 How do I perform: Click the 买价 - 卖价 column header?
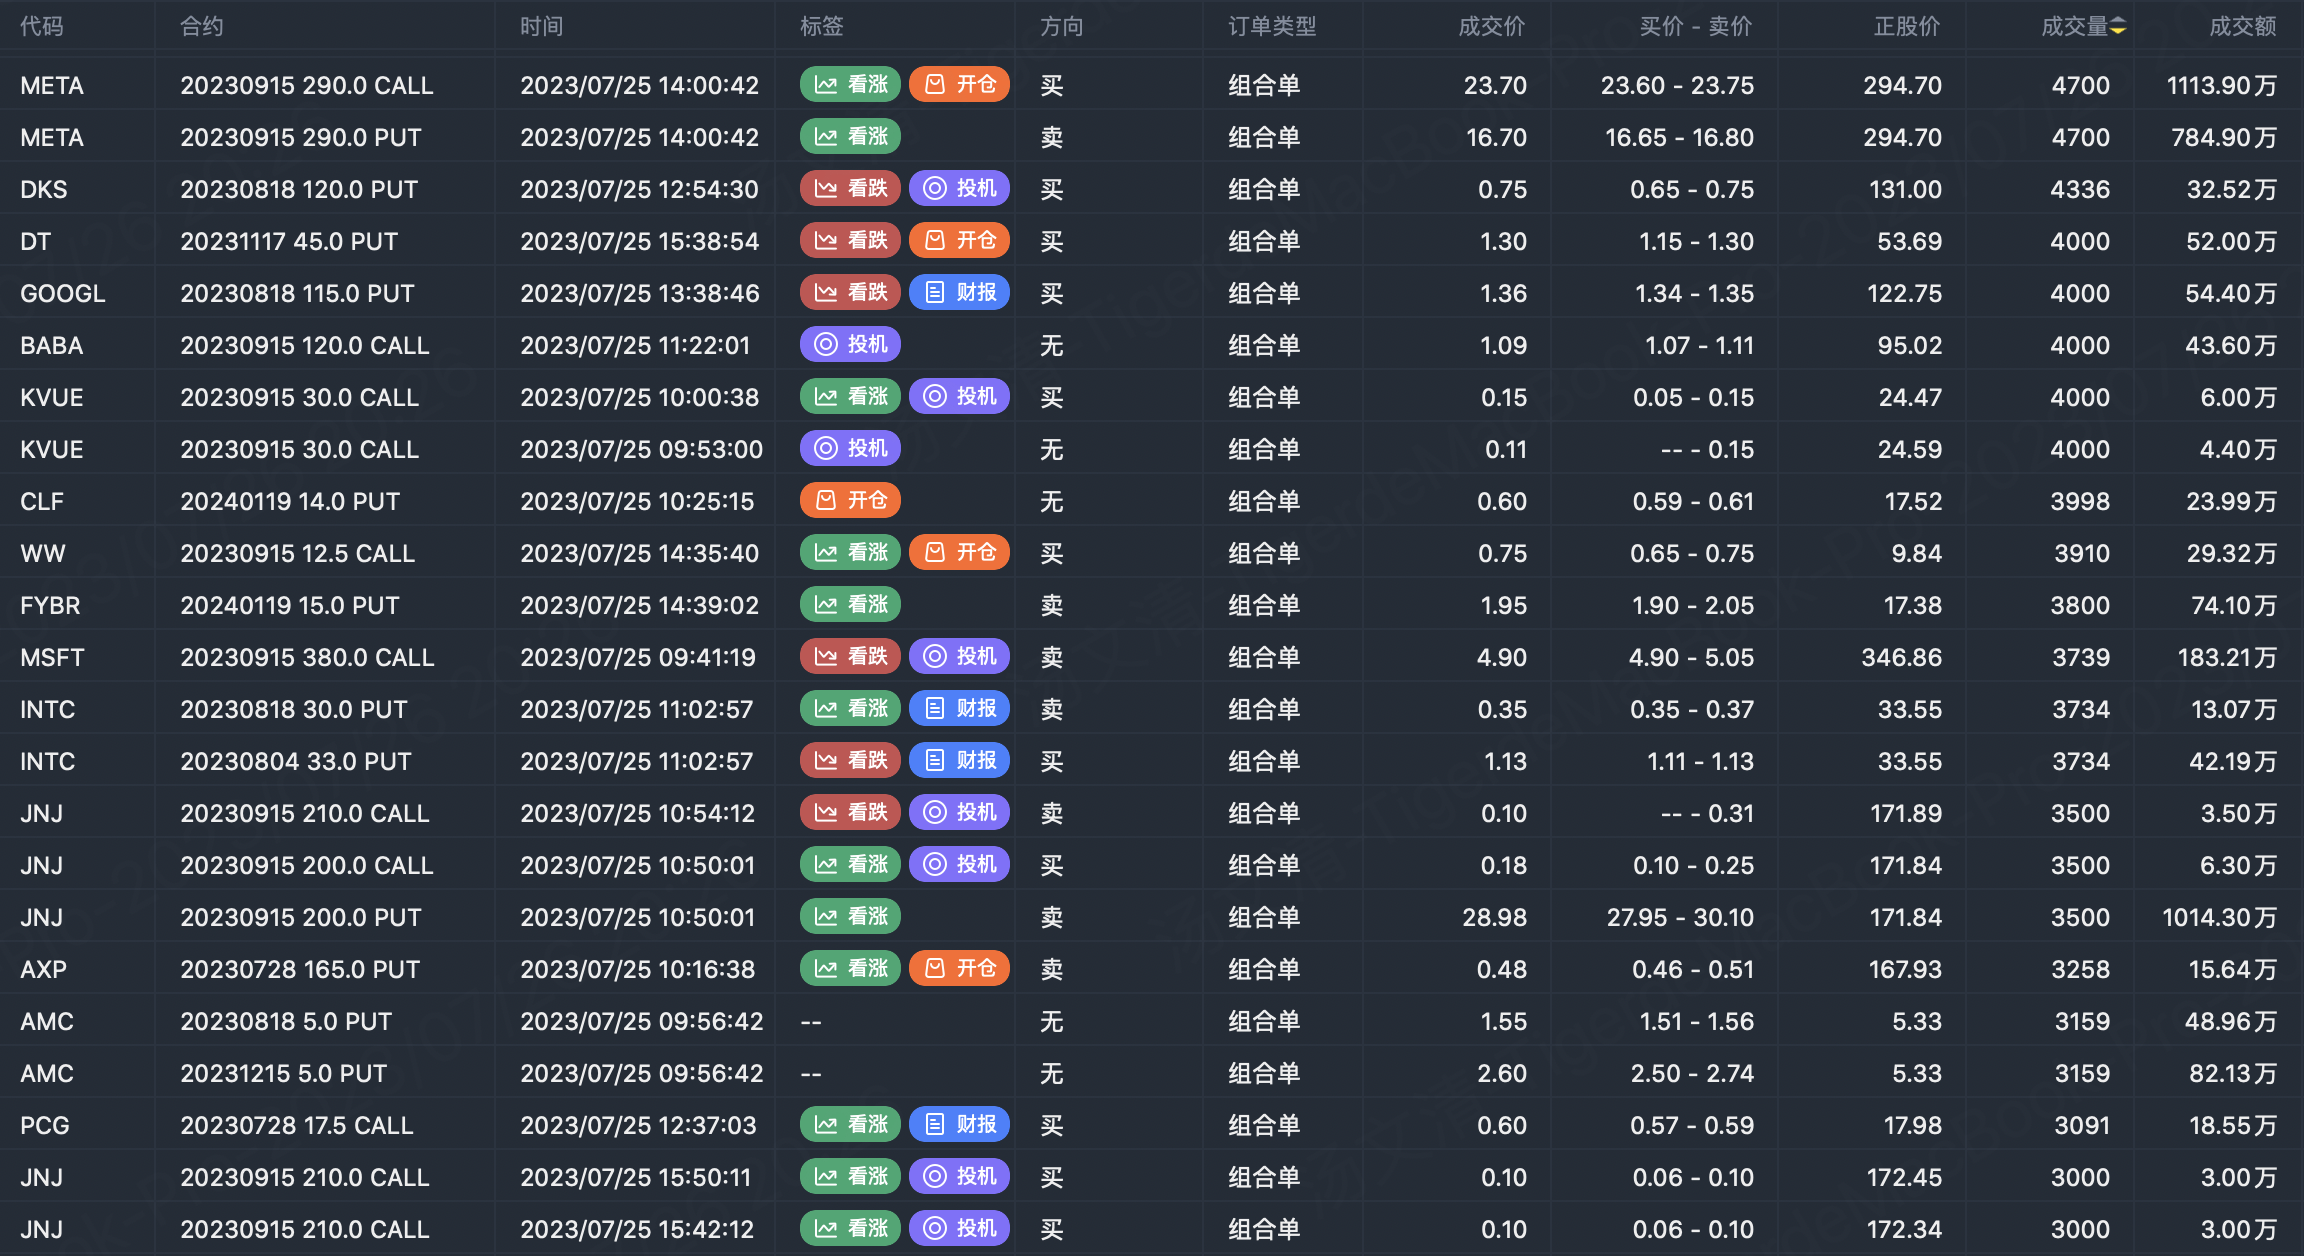(1696, 27)
